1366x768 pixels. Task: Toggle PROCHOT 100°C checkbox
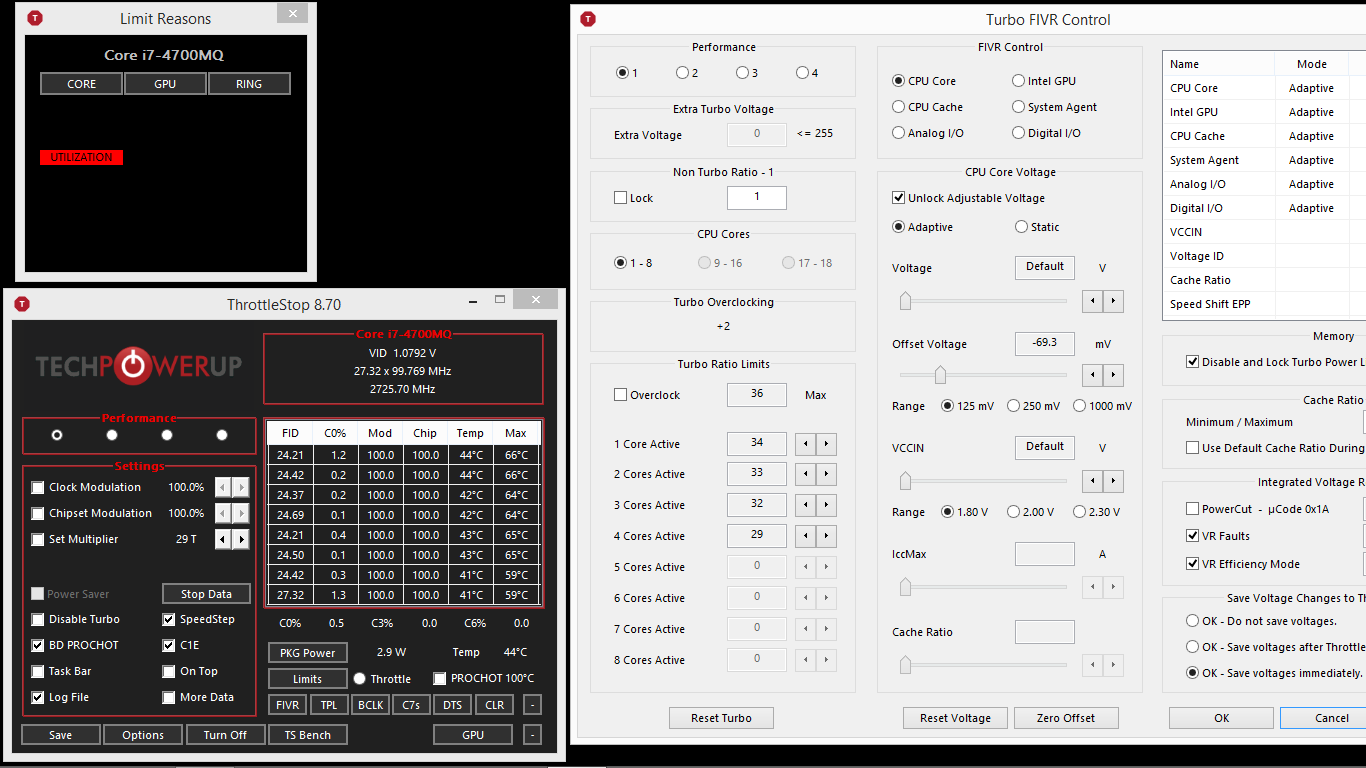tap(440, 679)
